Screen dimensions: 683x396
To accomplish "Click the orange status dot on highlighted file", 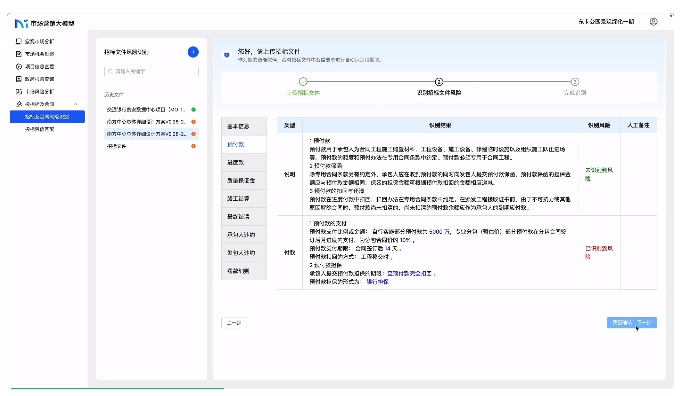I will (x=193, y=134).
